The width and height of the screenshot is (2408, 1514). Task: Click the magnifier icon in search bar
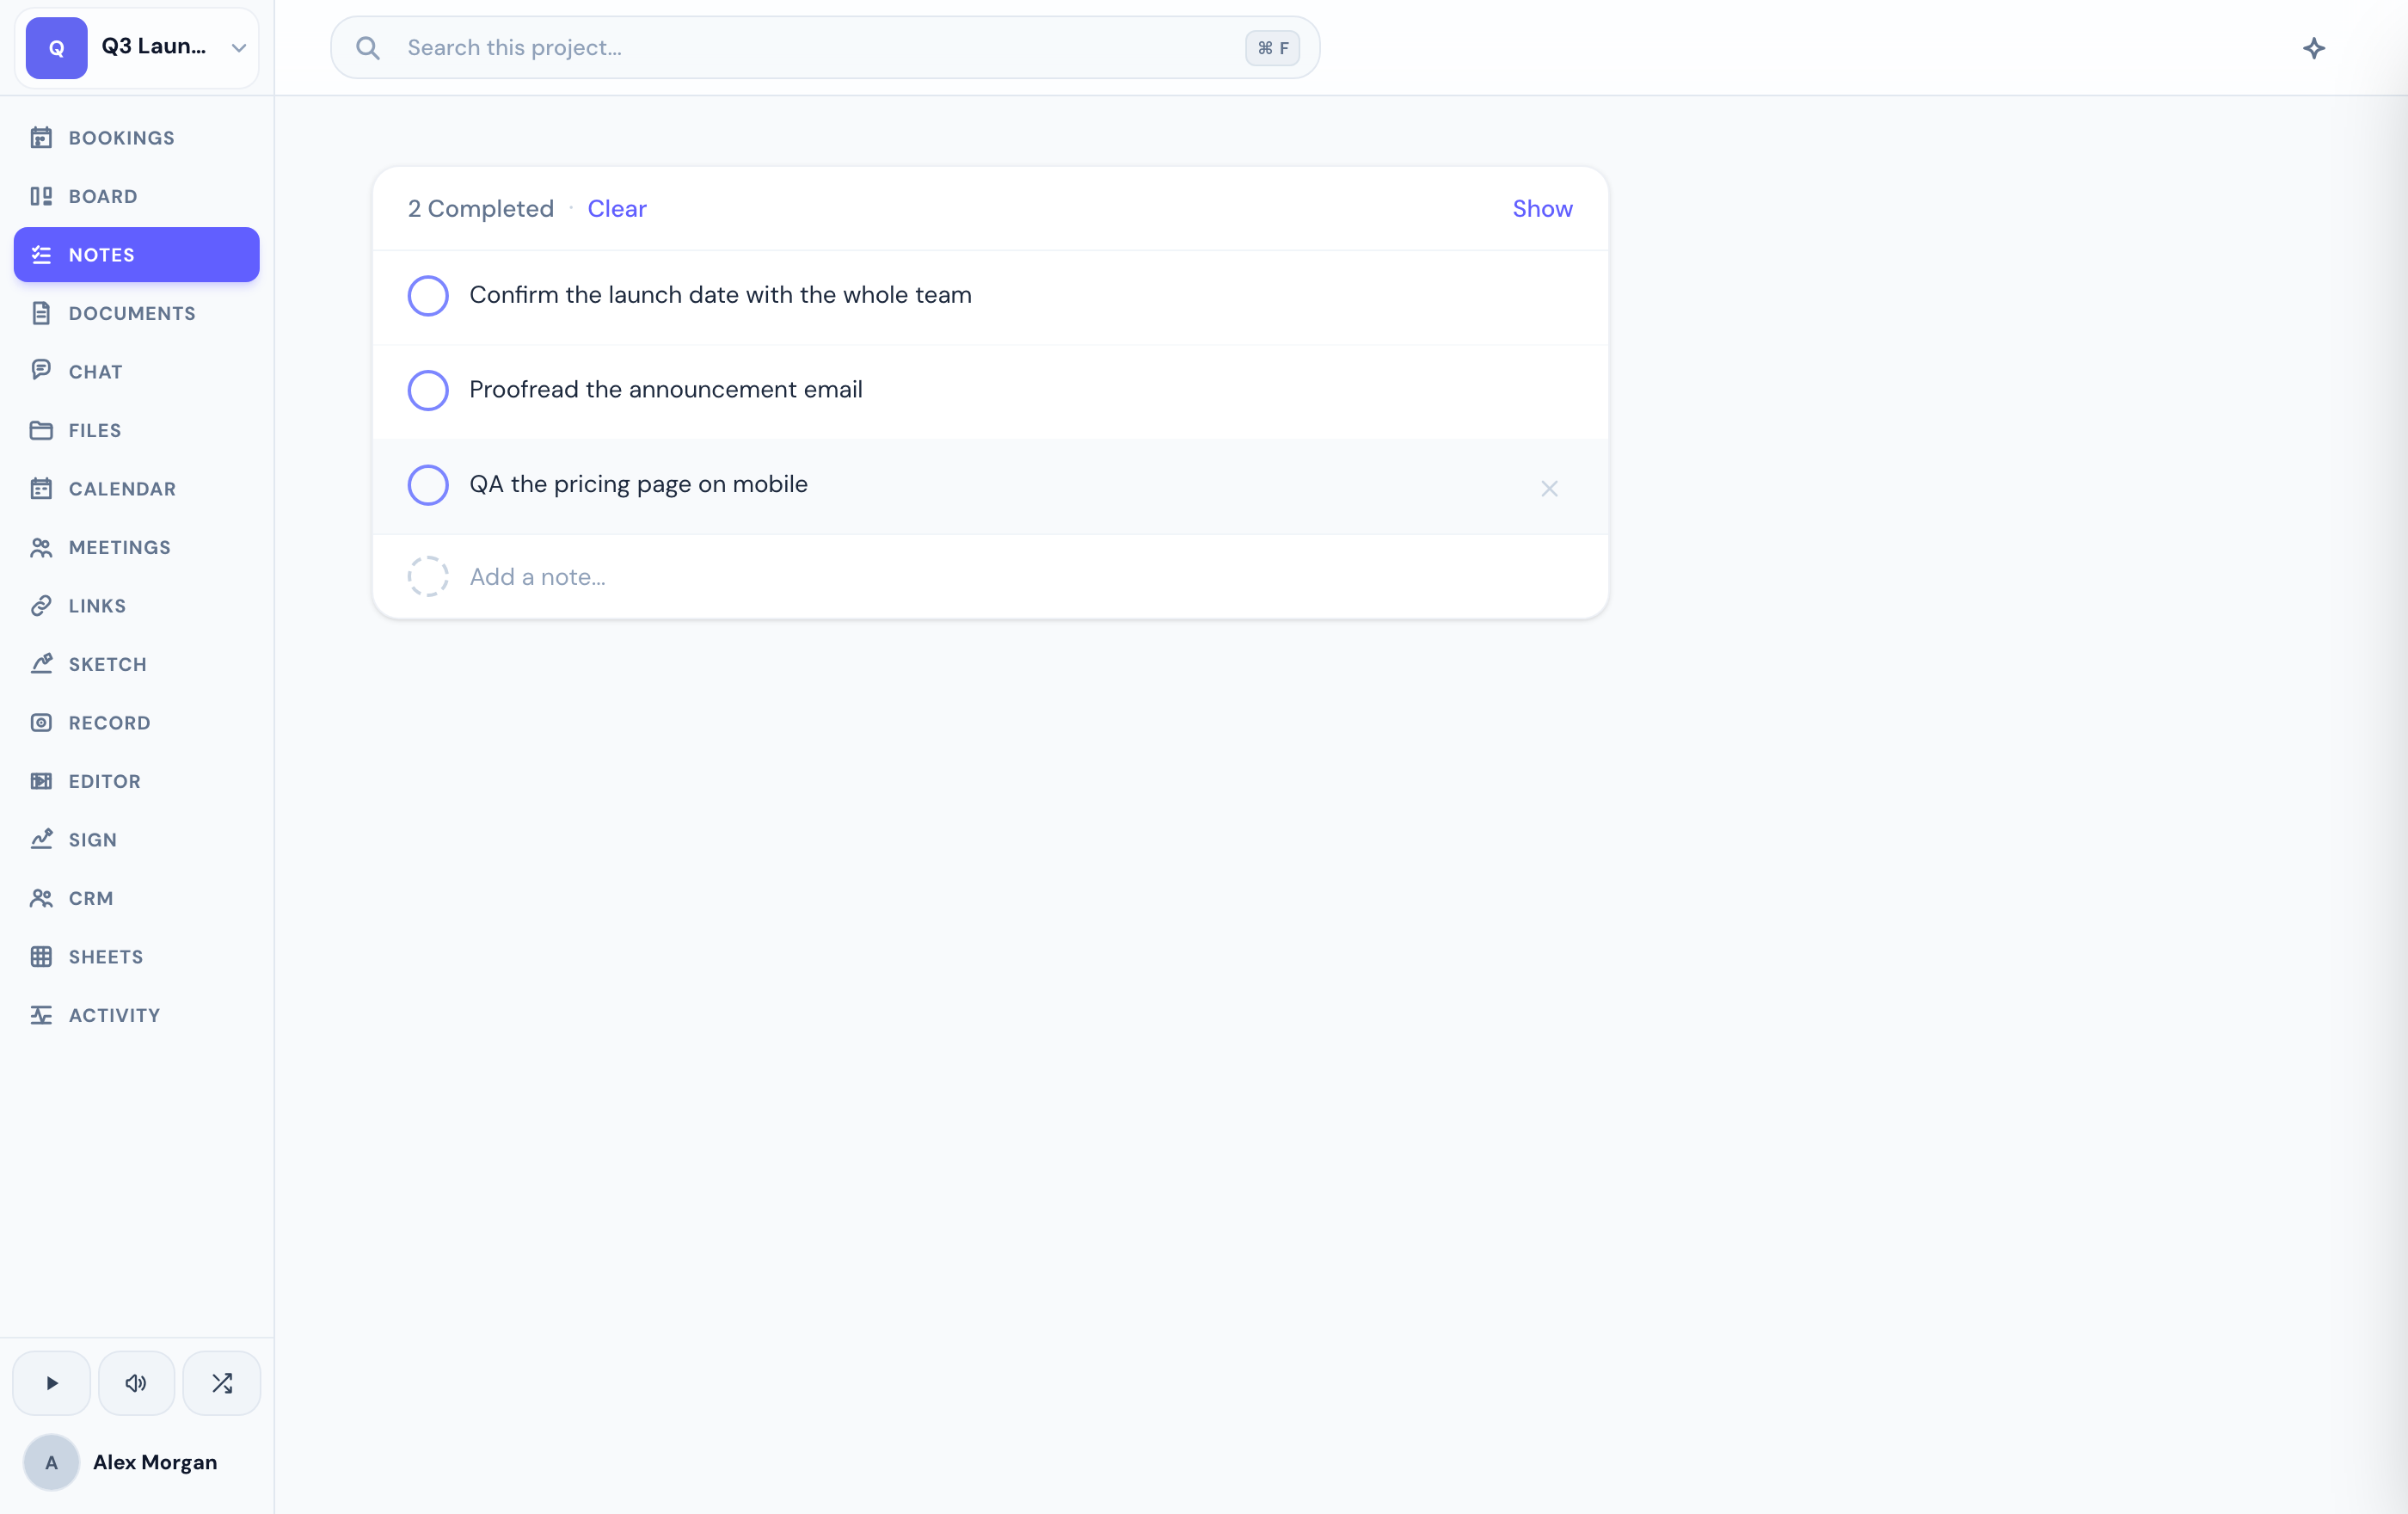coord(368,48)
